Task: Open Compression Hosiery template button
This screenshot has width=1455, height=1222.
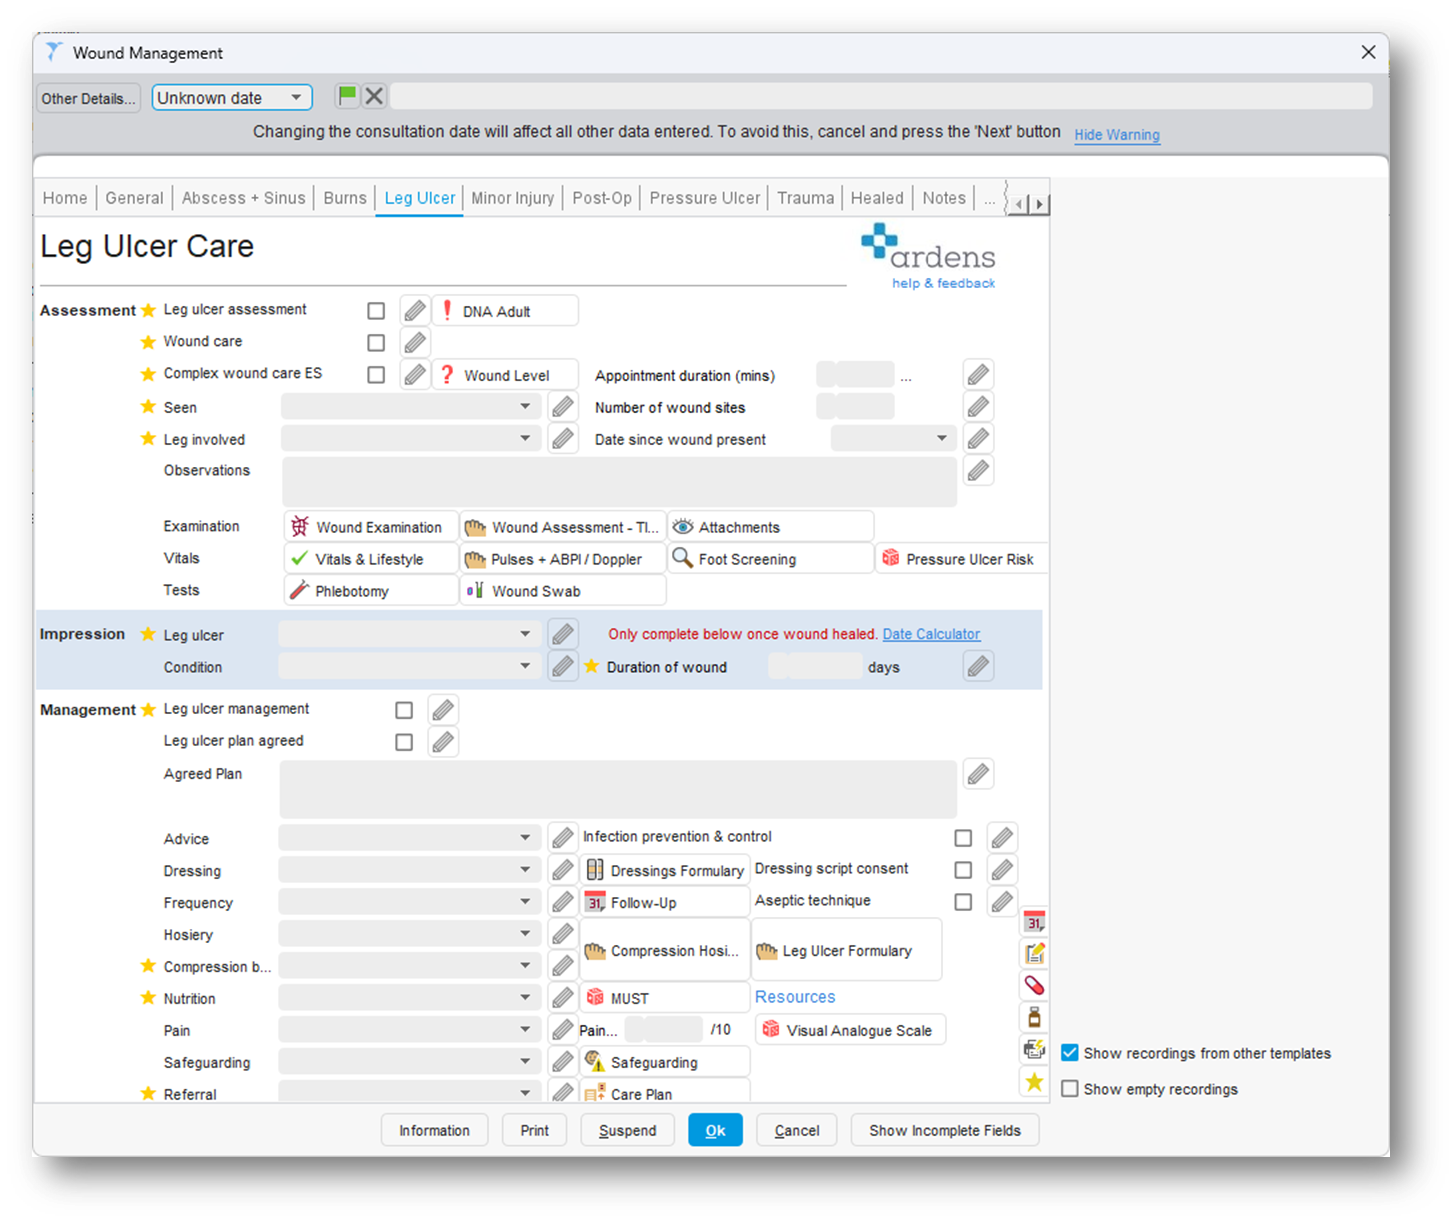Action: tap(665, 950)
